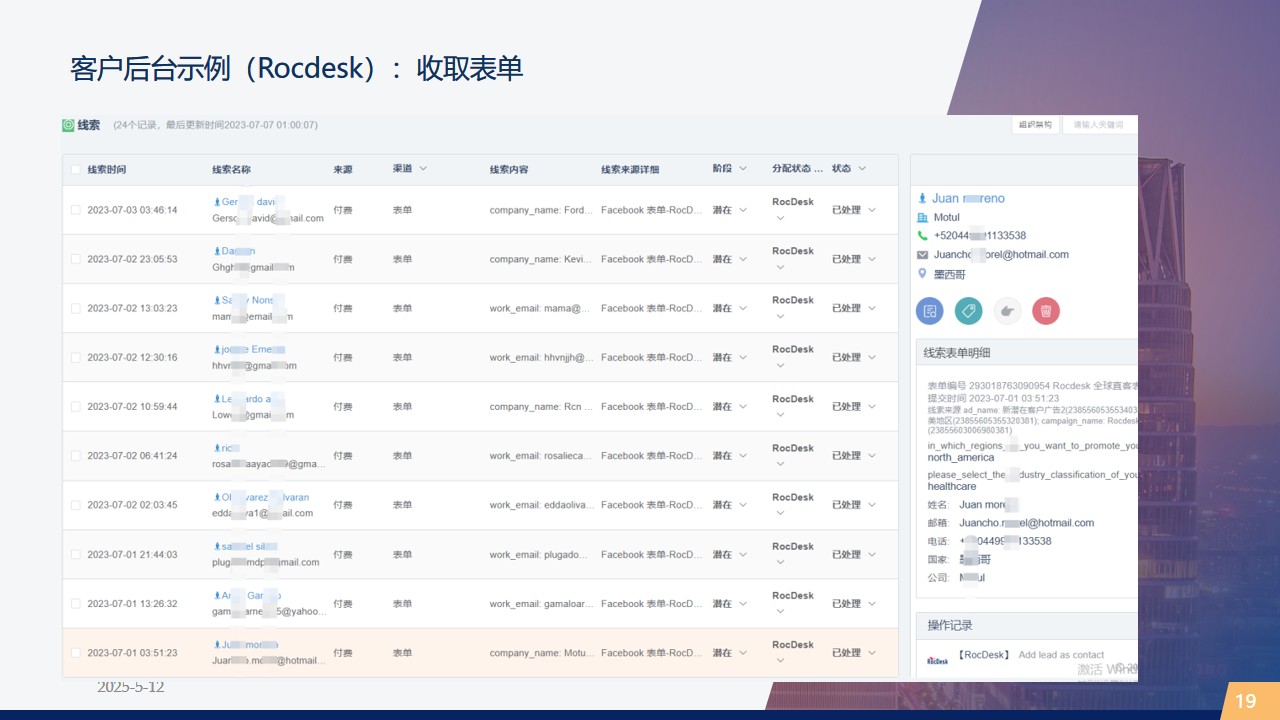Click 'company_name: Ford...' content in first row
Image resolution: width=1280 pixels, height=720 pixels.
tap(541, 210)
